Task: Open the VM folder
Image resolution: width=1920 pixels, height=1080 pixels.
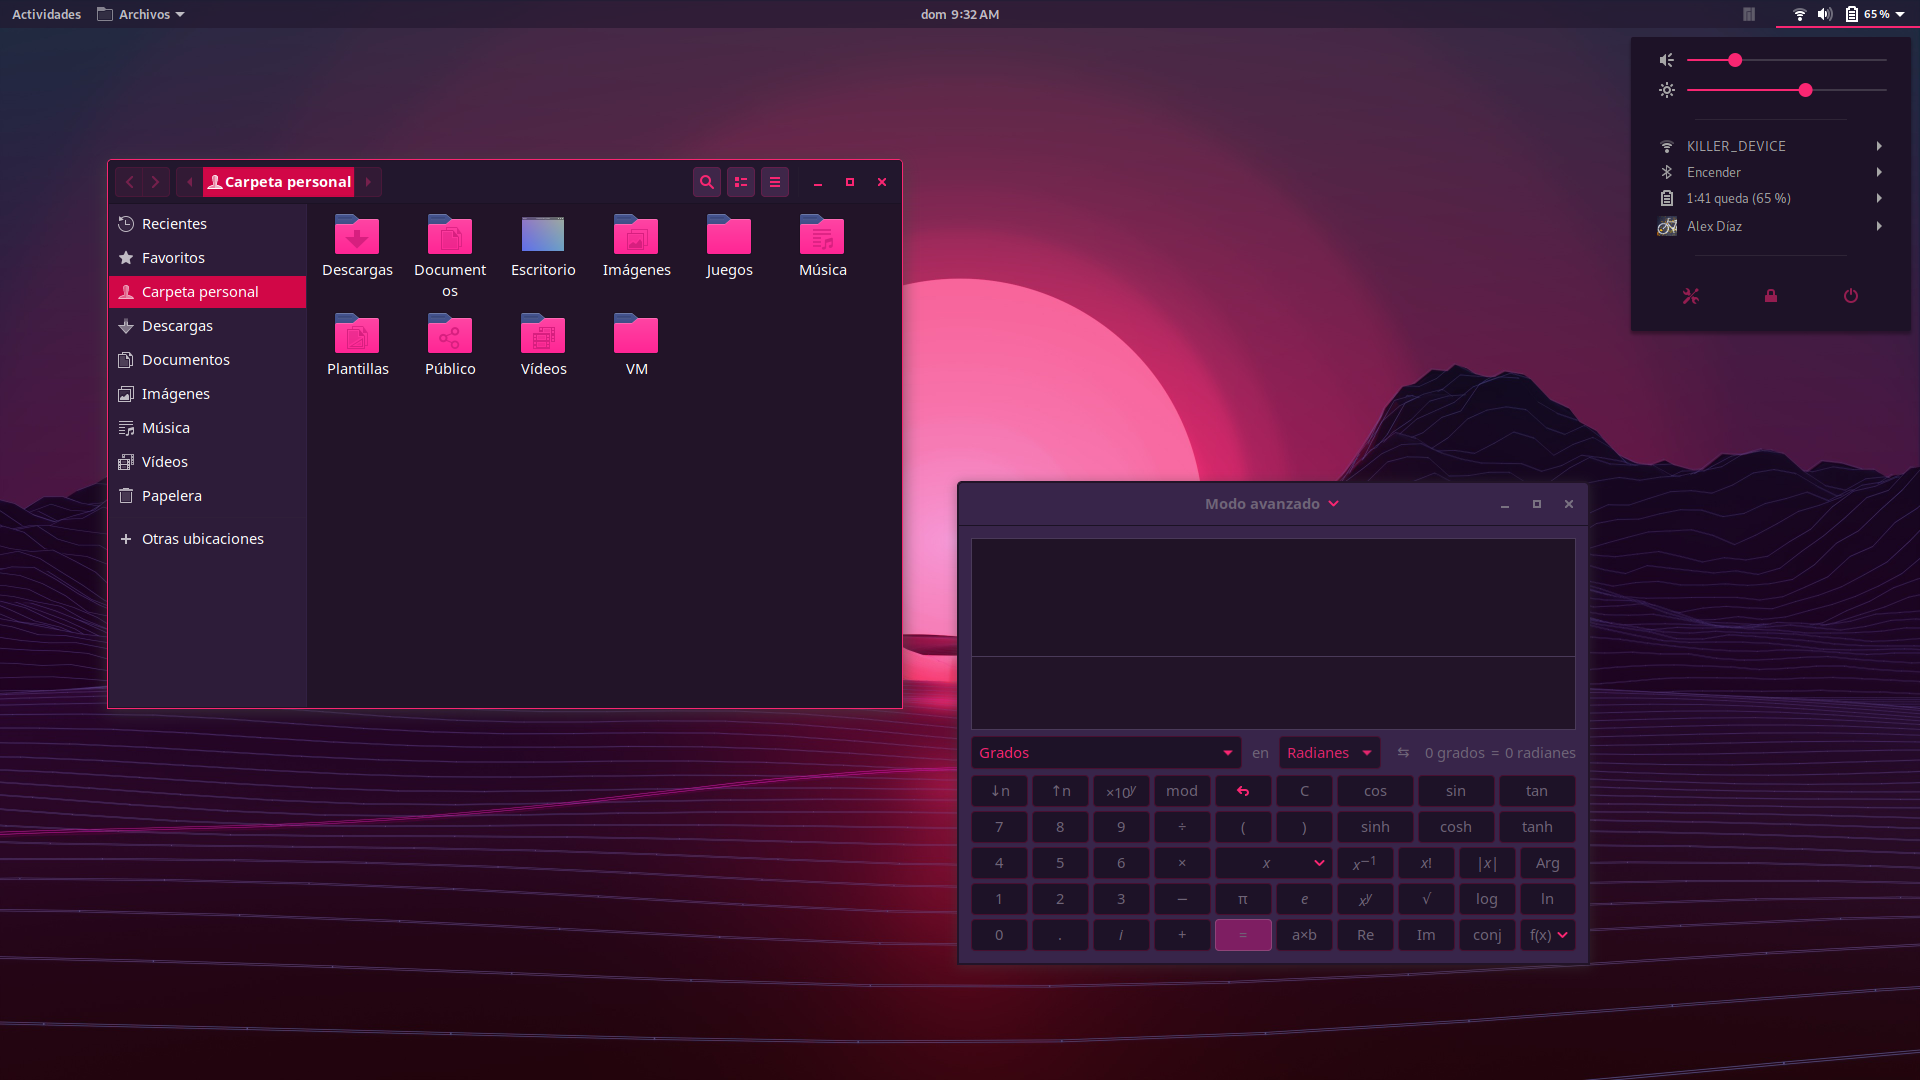Action: (x=636, y=336)
